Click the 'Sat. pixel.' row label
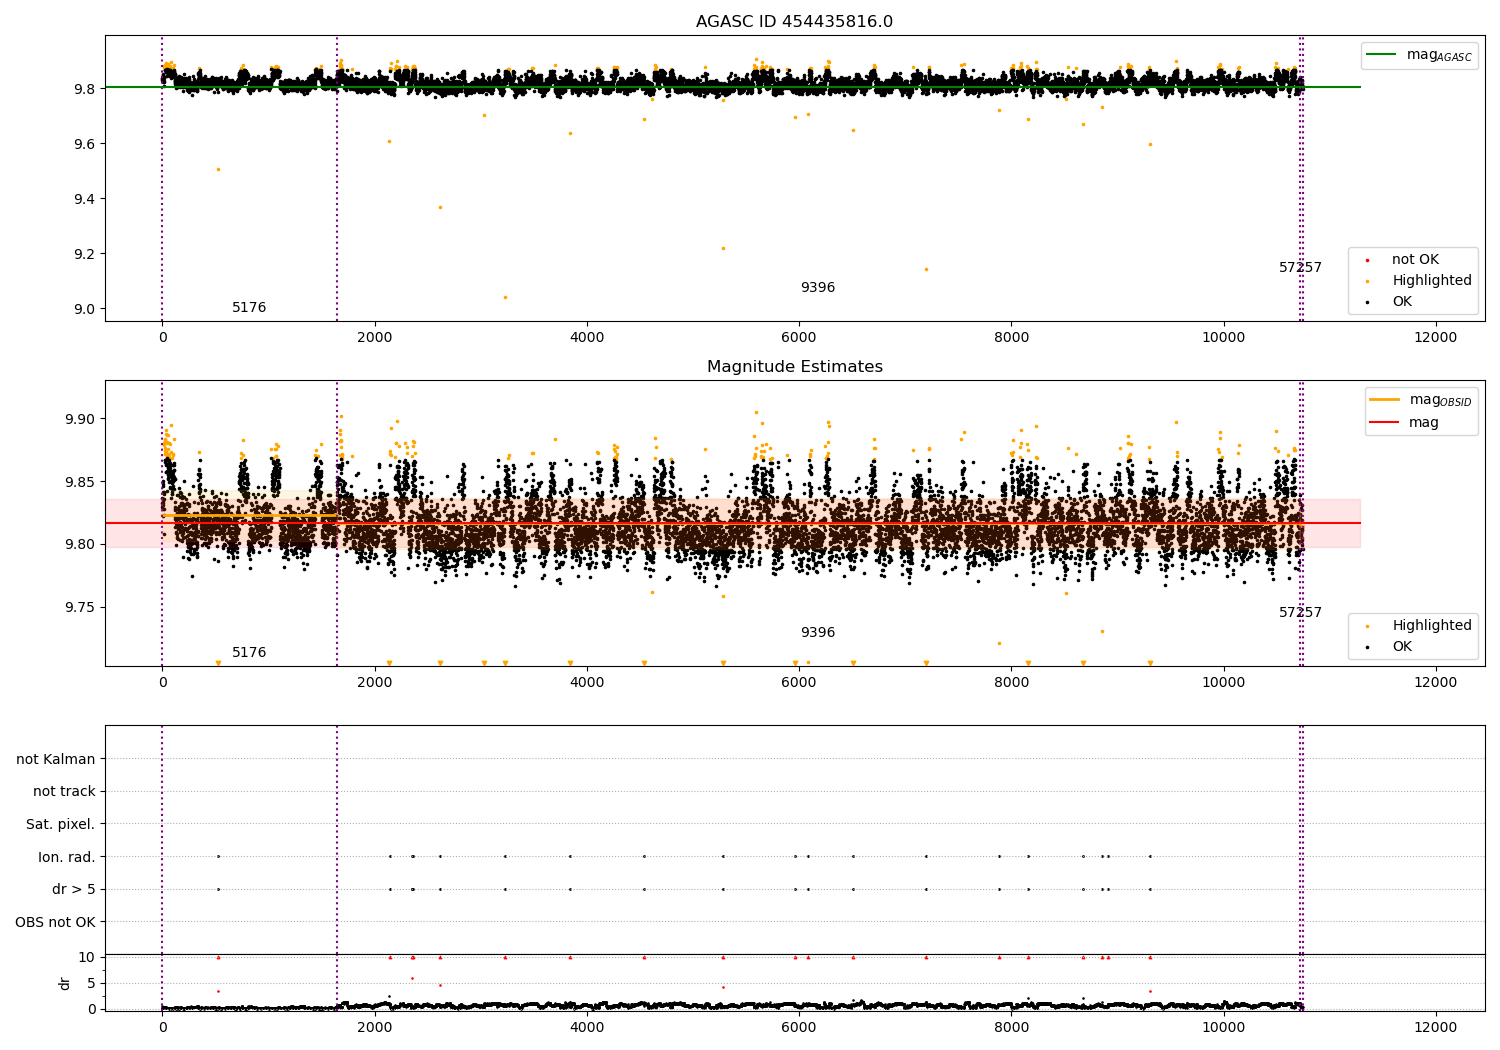1500x1050 pixels. pyautogui.click(x=61, y=825)
